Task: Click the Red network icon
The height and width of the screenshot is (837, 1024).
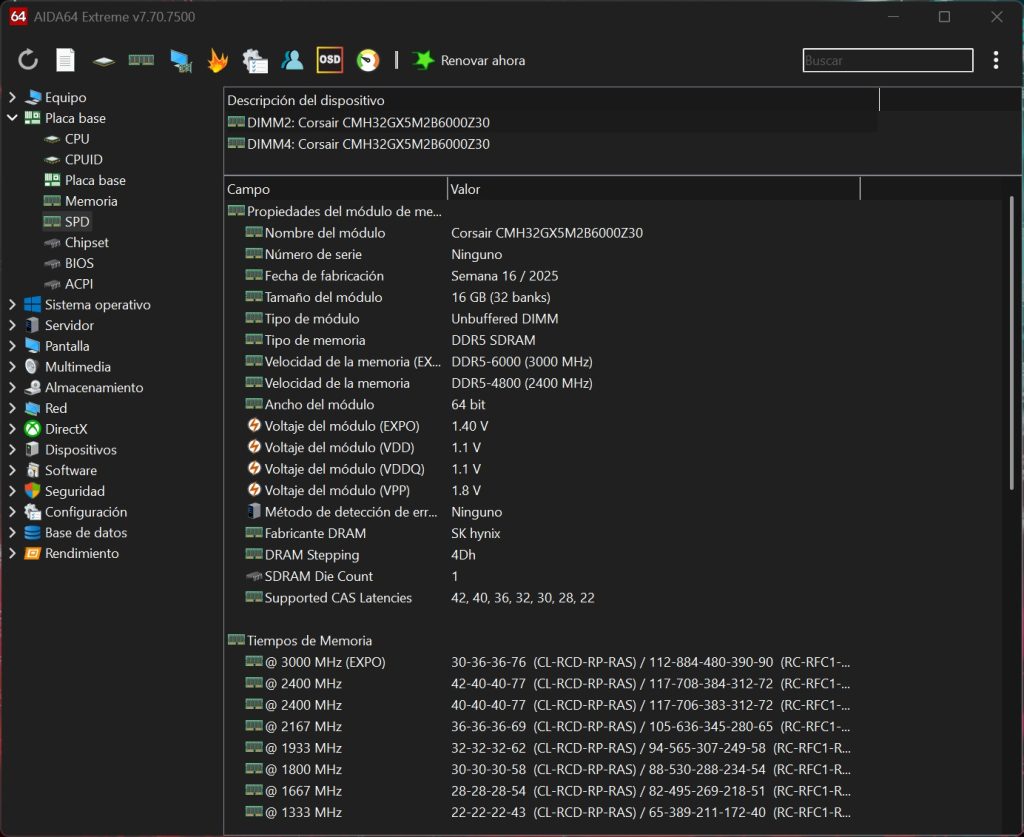Action: coord(33,408)
